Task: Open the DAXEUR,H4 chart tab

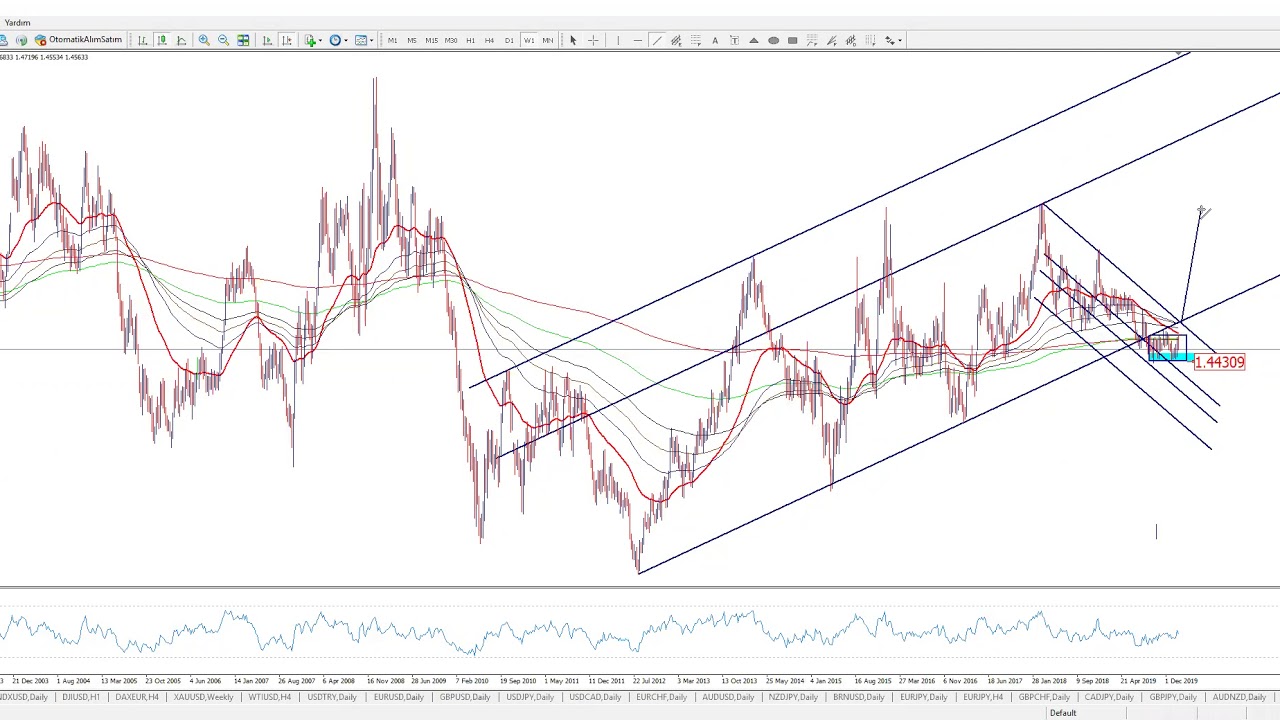Action: 137,697
